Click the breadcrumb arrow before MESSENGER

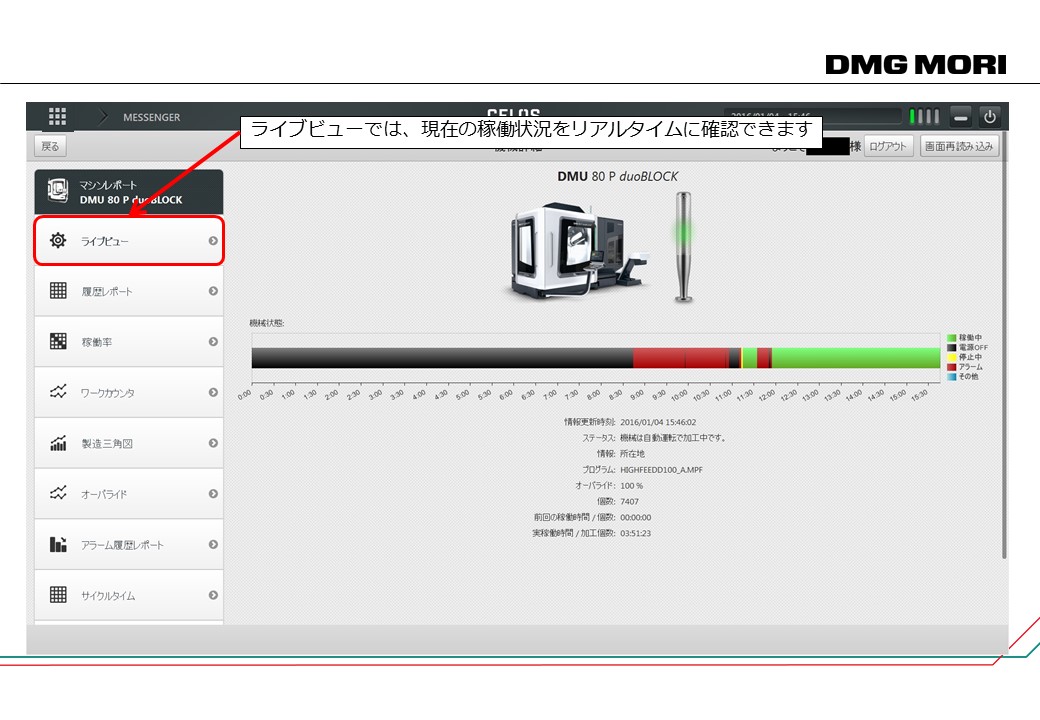103,117
